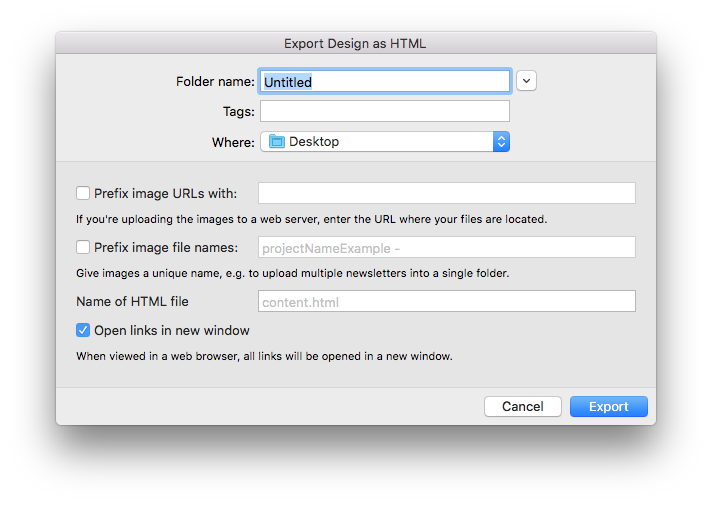The height and width of the screenshot is (505, 712).
Task: Click the highlighted Untitled text
Action: (288, 82)
